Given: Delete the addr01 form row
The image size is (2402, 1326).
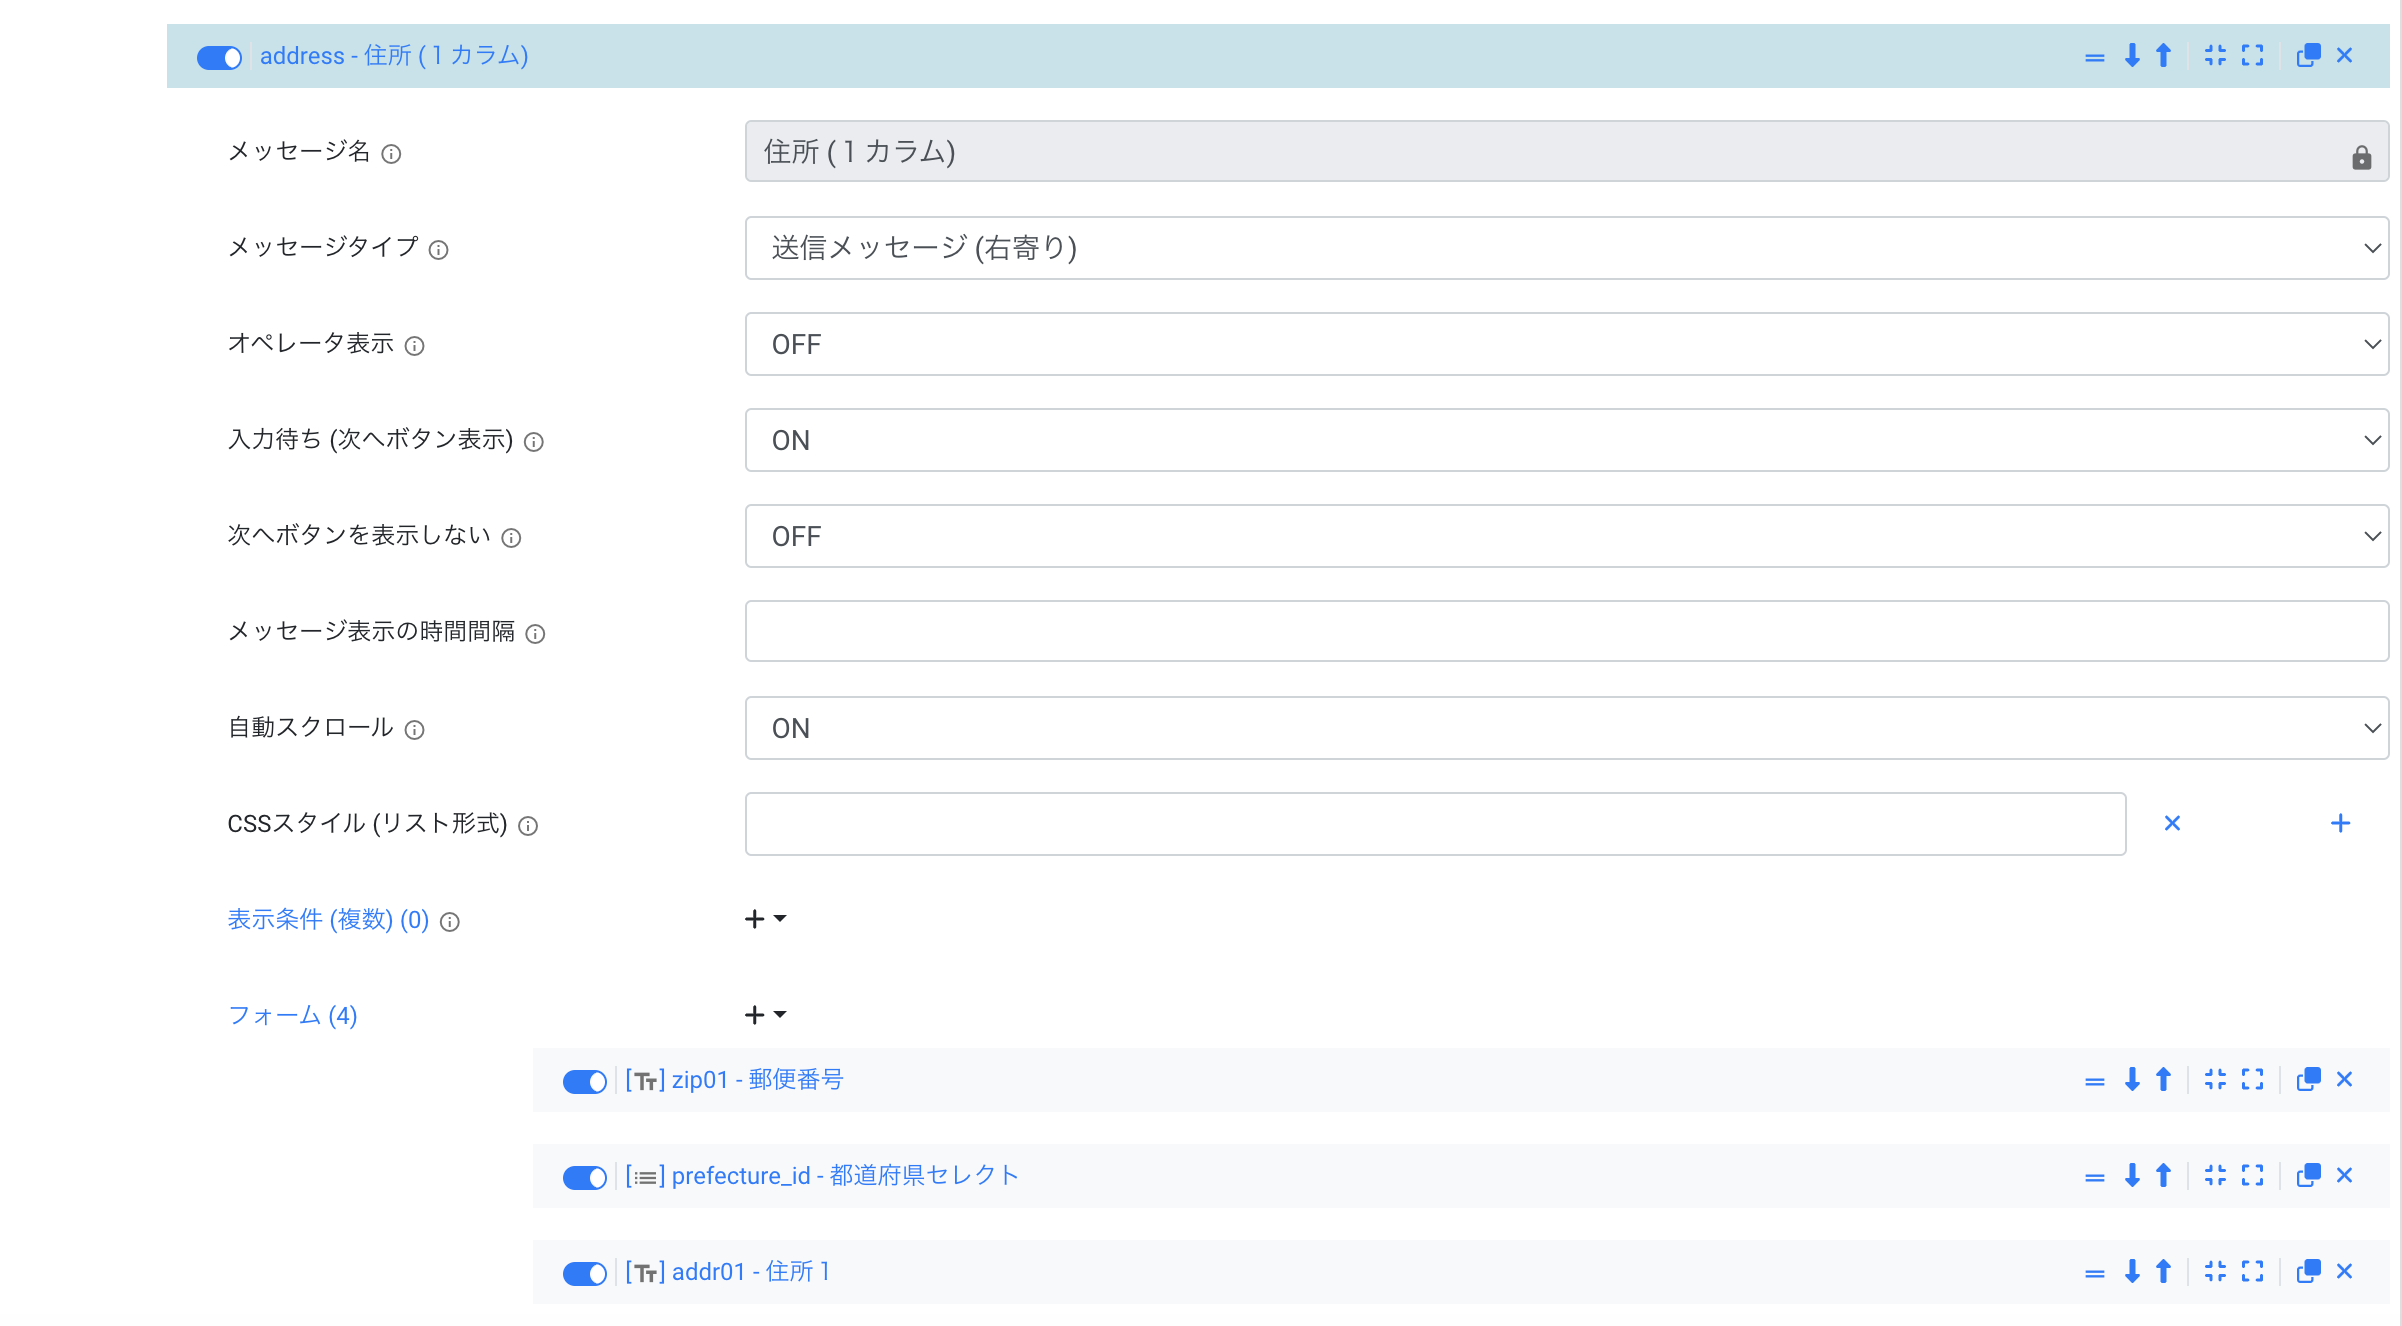Looking at the screenshot, I should click(2344, 1272).
